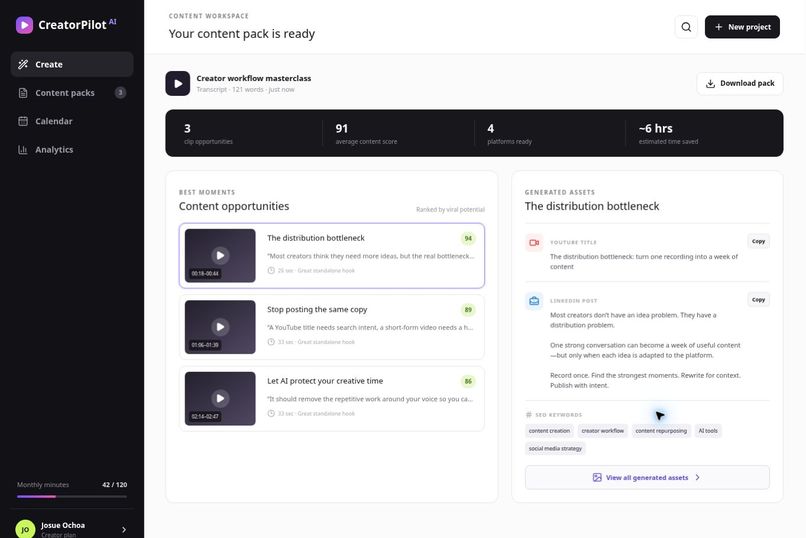This screenshot has height=538, width=806.
Task: Click the 42 / 120 minutes value
Action: 115,485
